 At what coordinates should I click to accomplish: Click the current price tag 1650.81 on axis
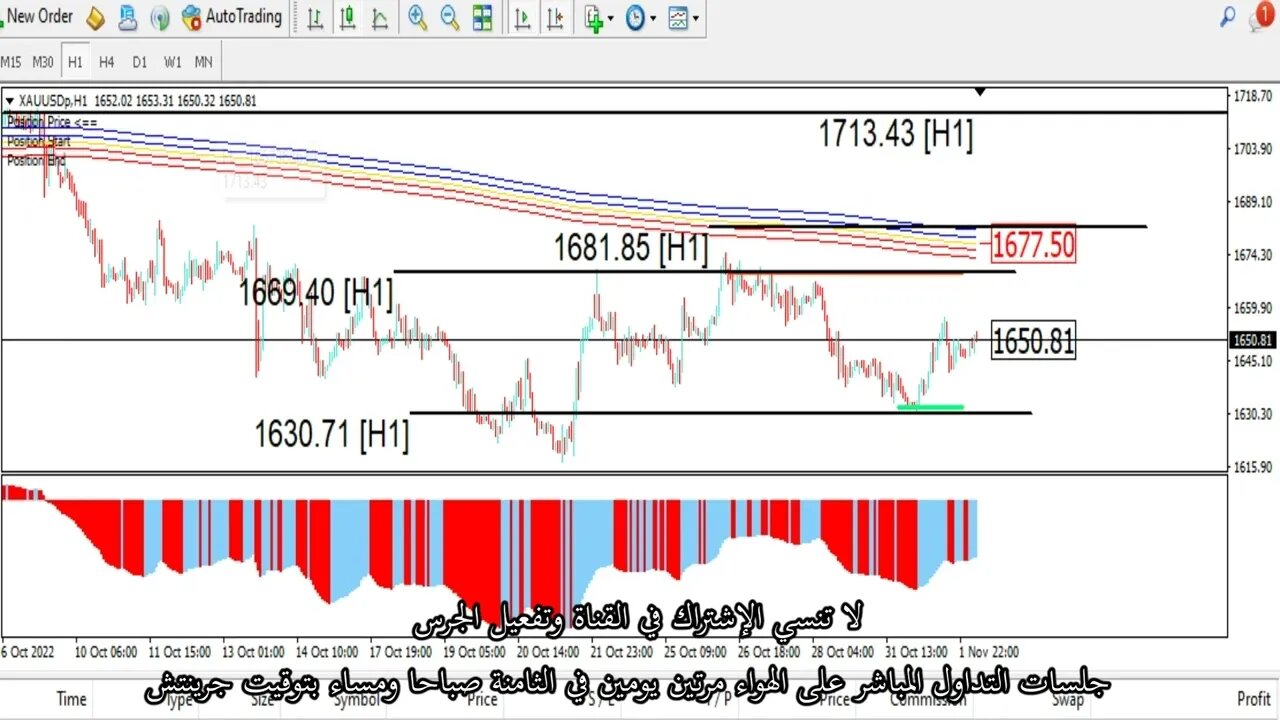pyautogui.click(x=1253, y=341)
